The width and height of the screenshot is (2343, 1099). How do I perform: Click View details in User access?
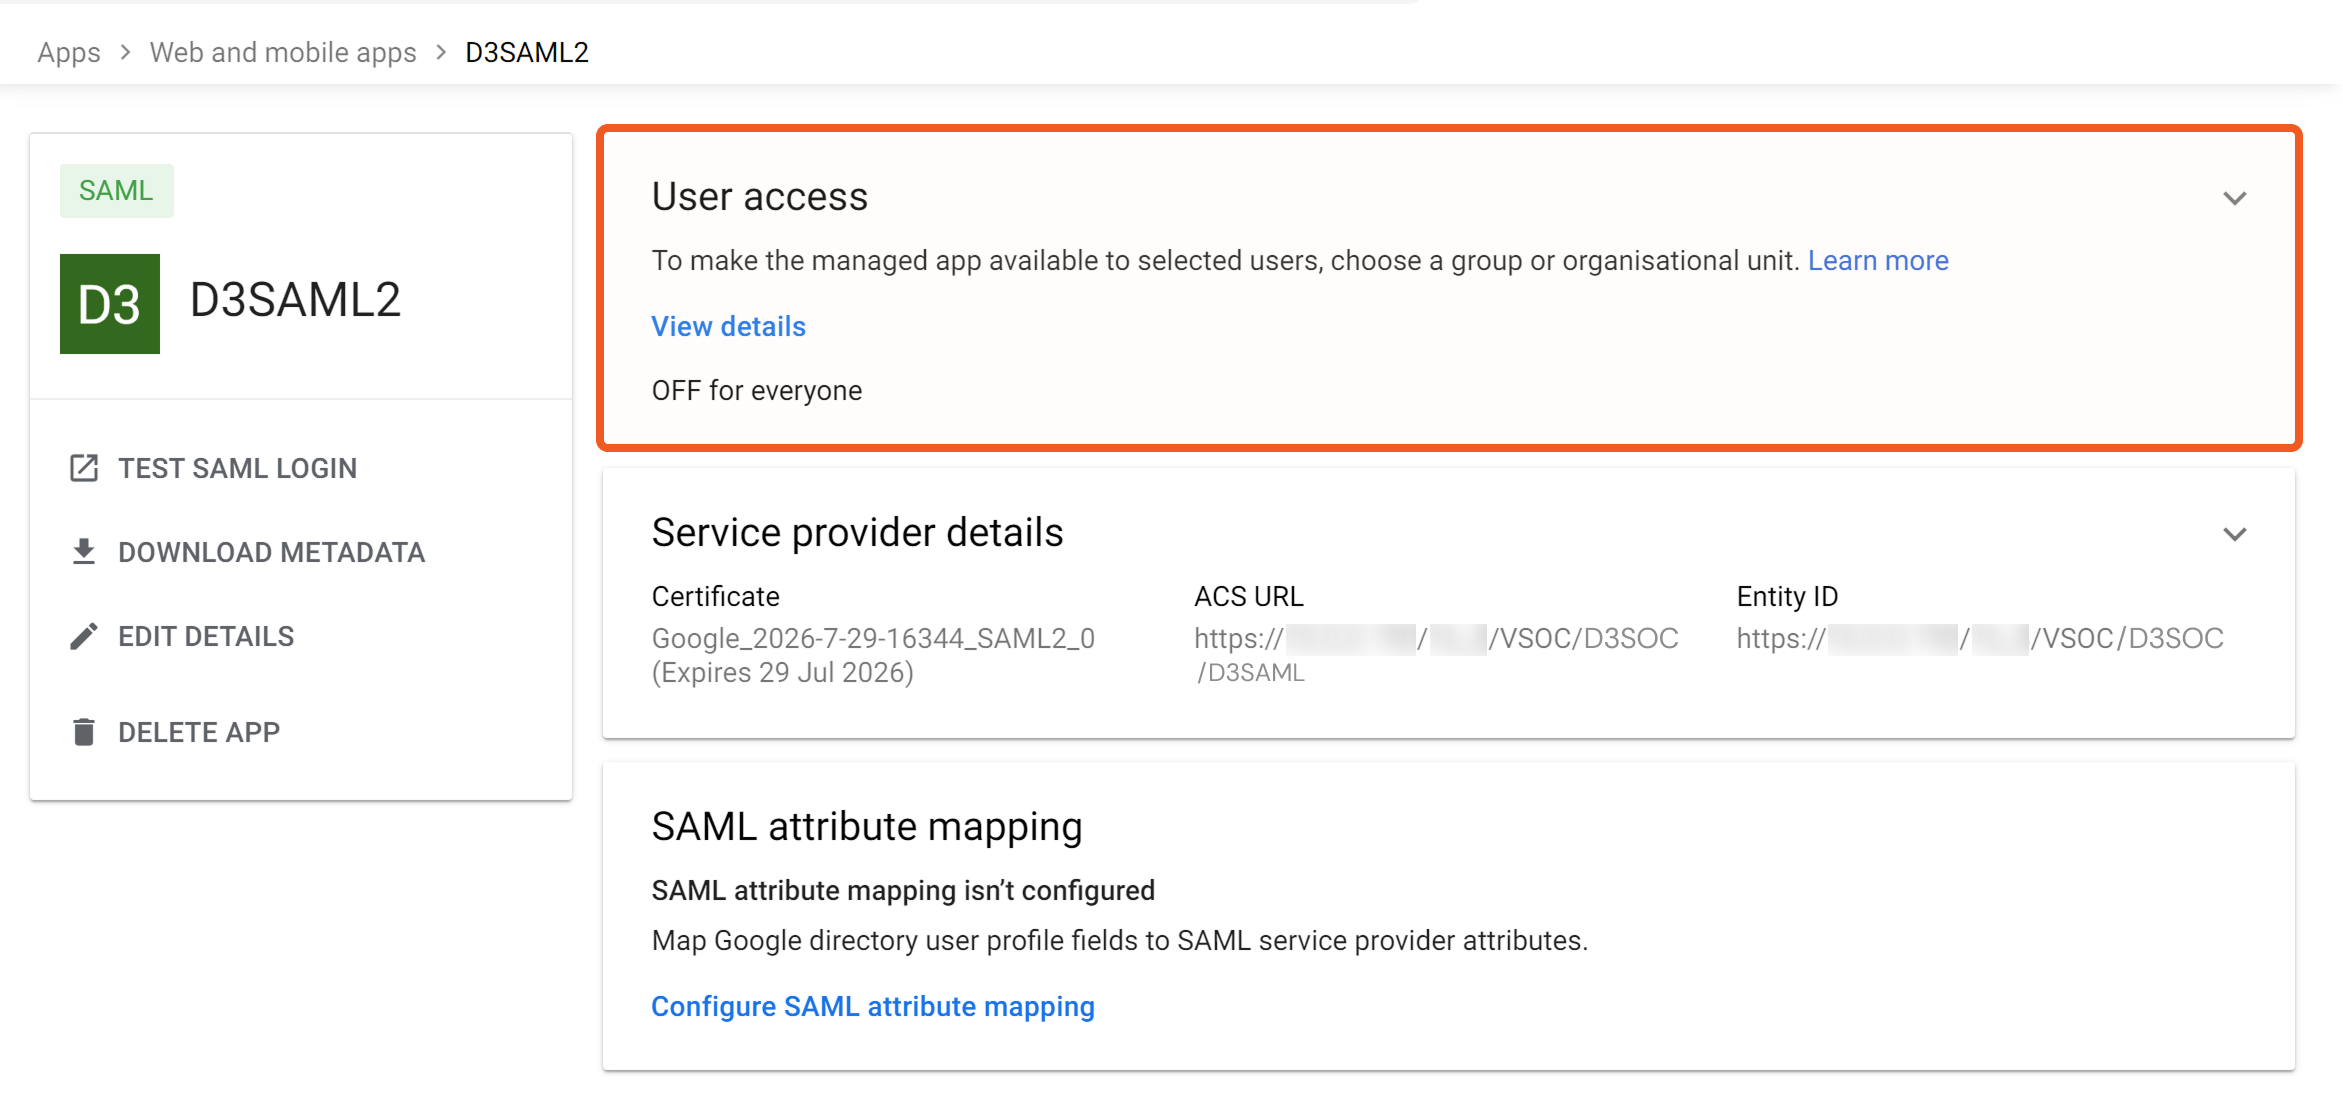[728, 326]
